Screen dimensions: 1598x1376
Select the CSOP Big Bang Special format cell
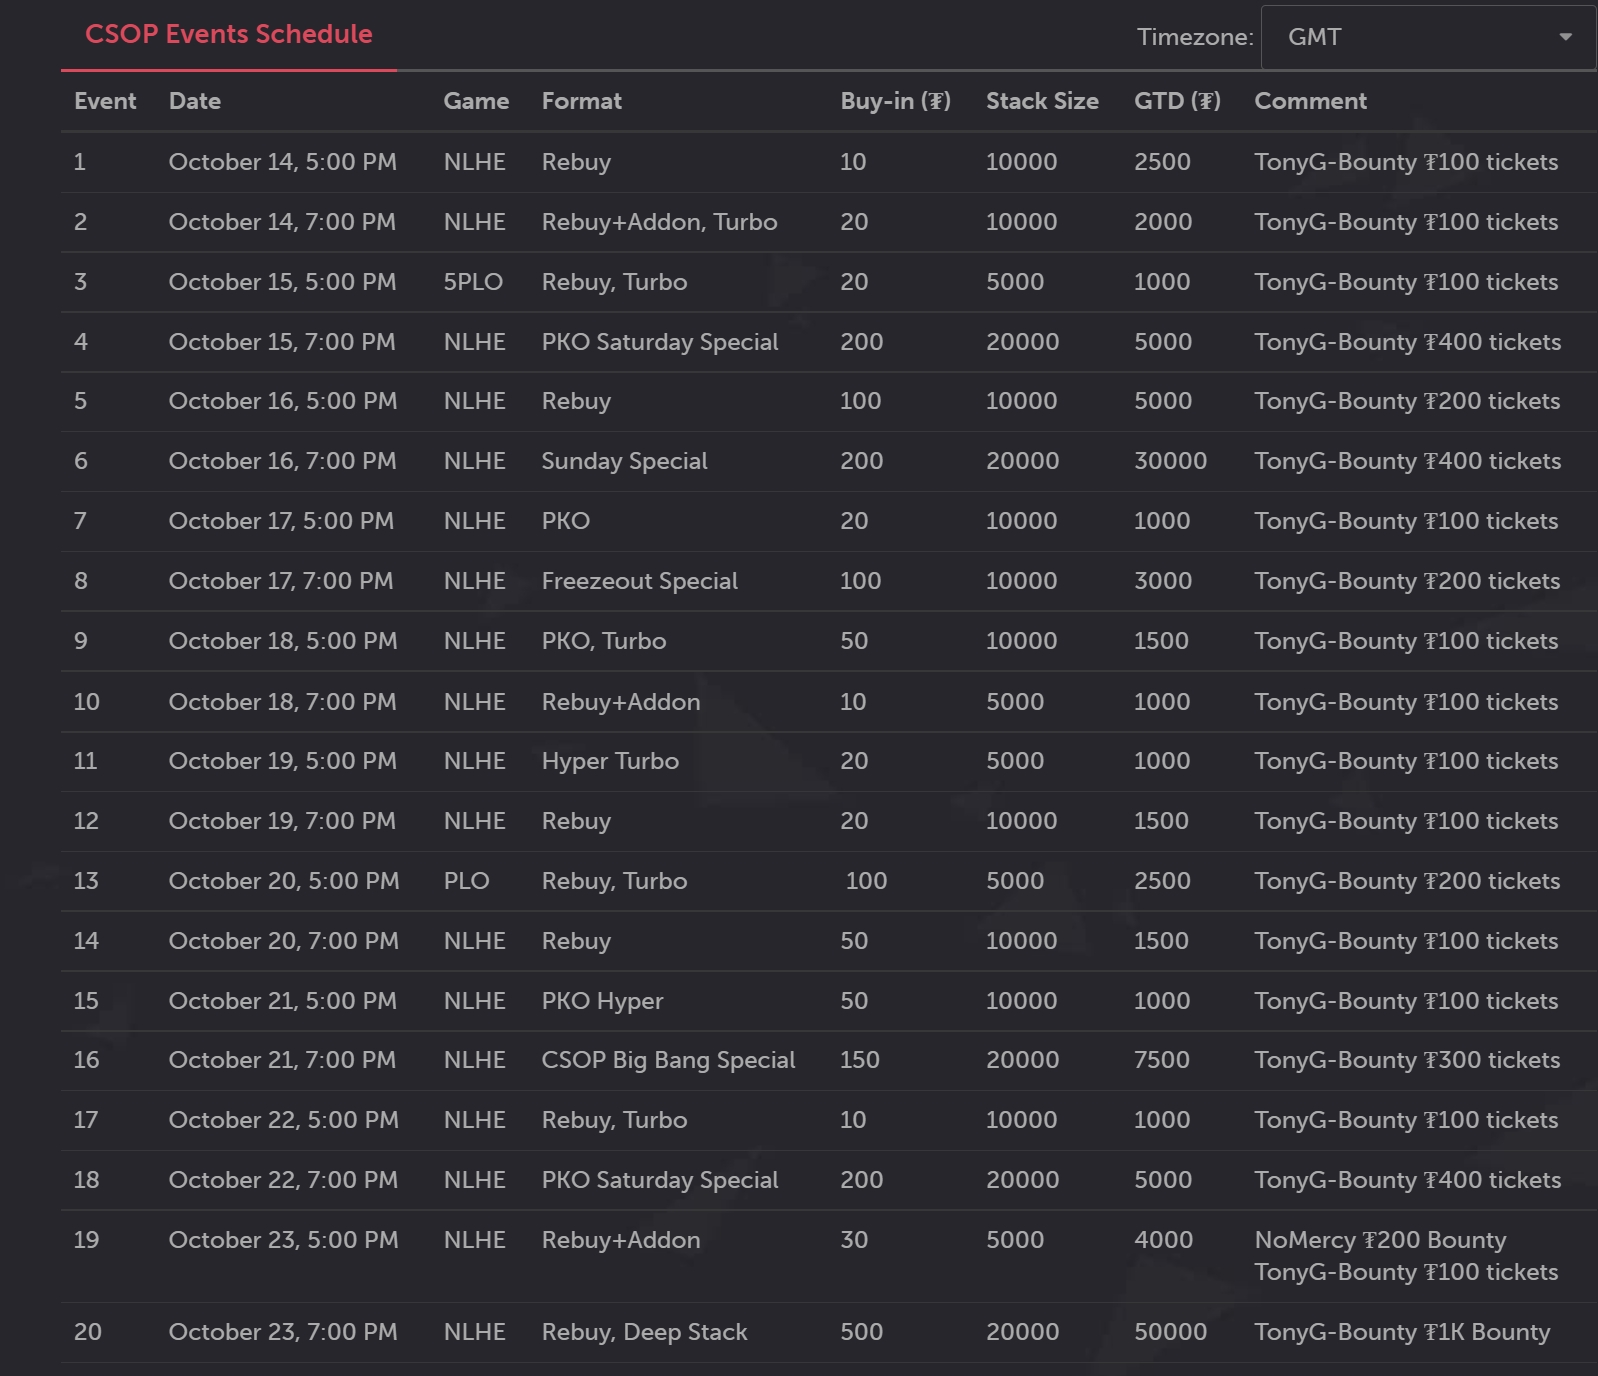(668, 1060)
